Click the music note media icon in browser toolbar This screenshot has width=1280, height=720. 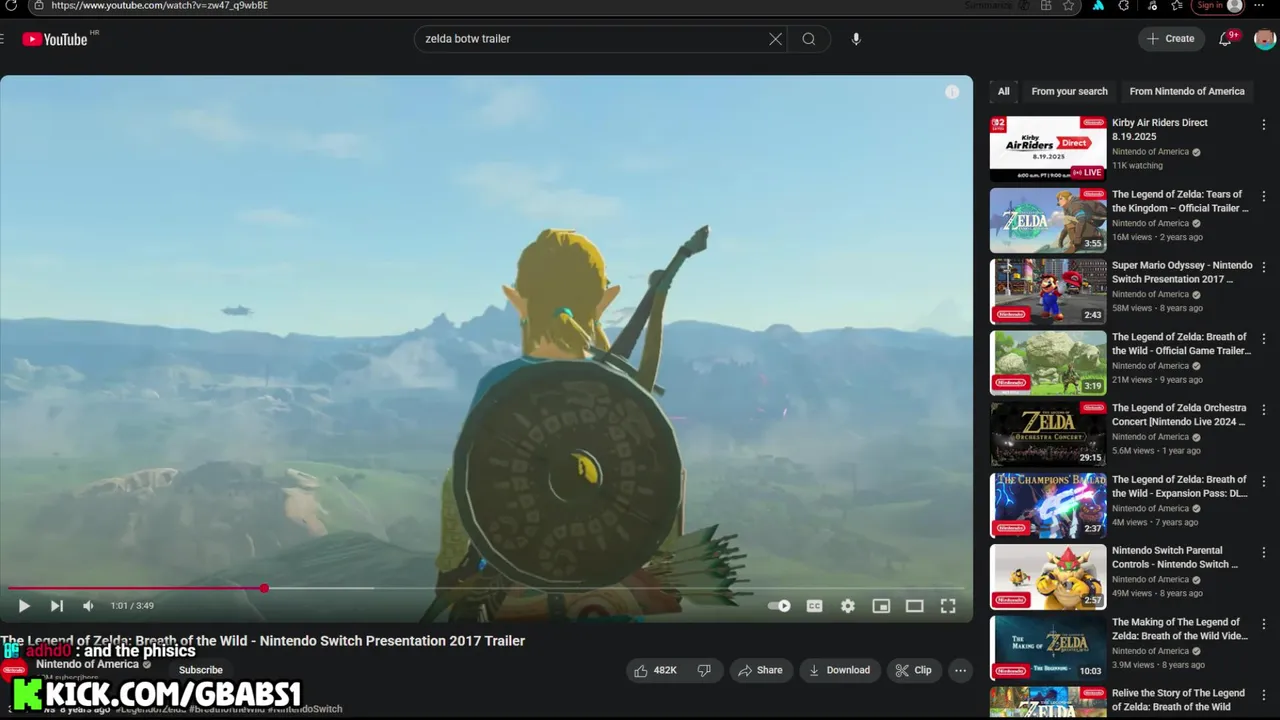(1152, 5)
